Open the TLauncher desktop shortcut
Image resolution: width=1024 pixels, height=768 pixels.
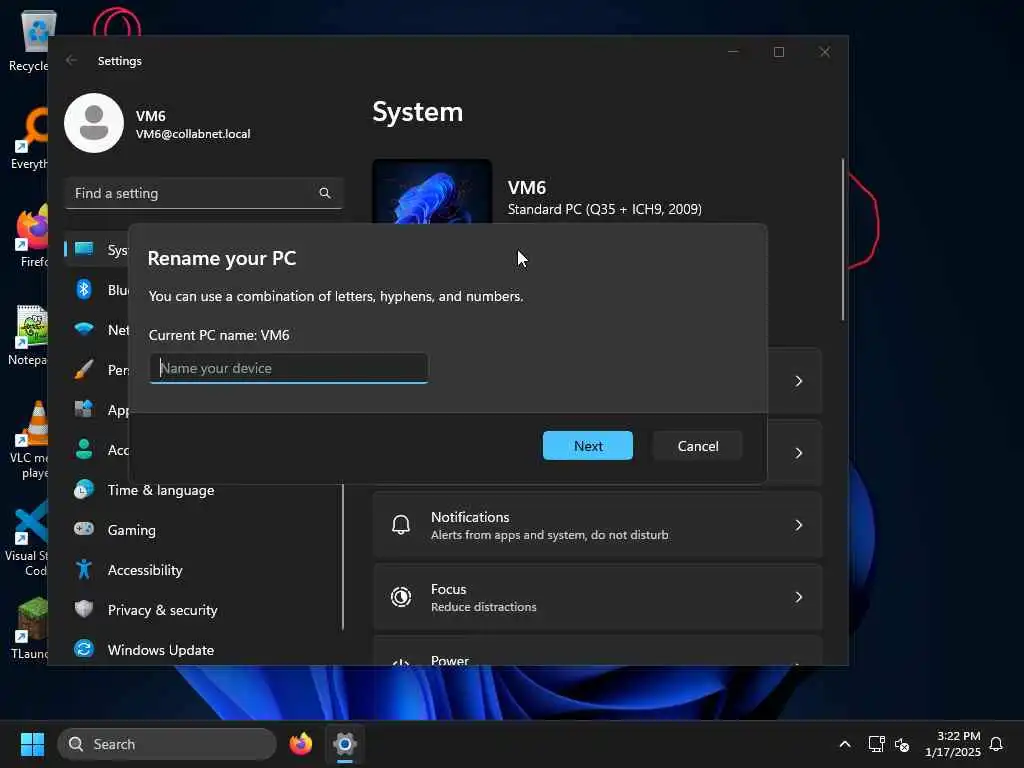(x=29, y=628)
